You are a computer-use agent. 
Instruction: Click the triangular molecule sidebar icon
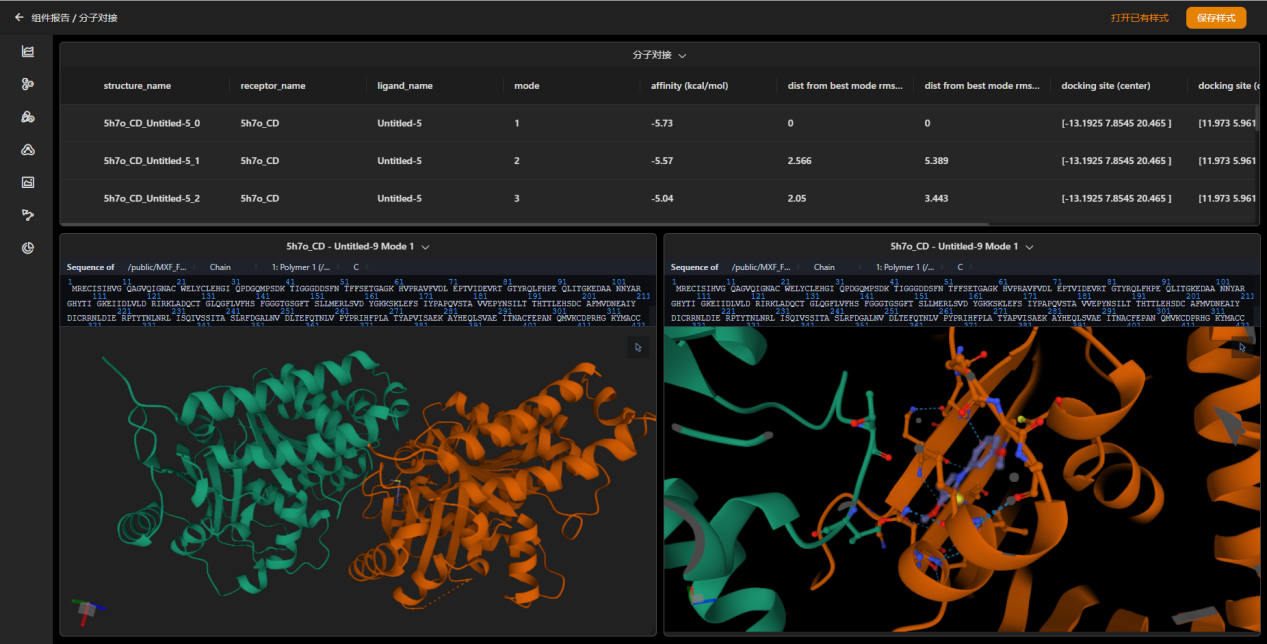click(28, 150)
